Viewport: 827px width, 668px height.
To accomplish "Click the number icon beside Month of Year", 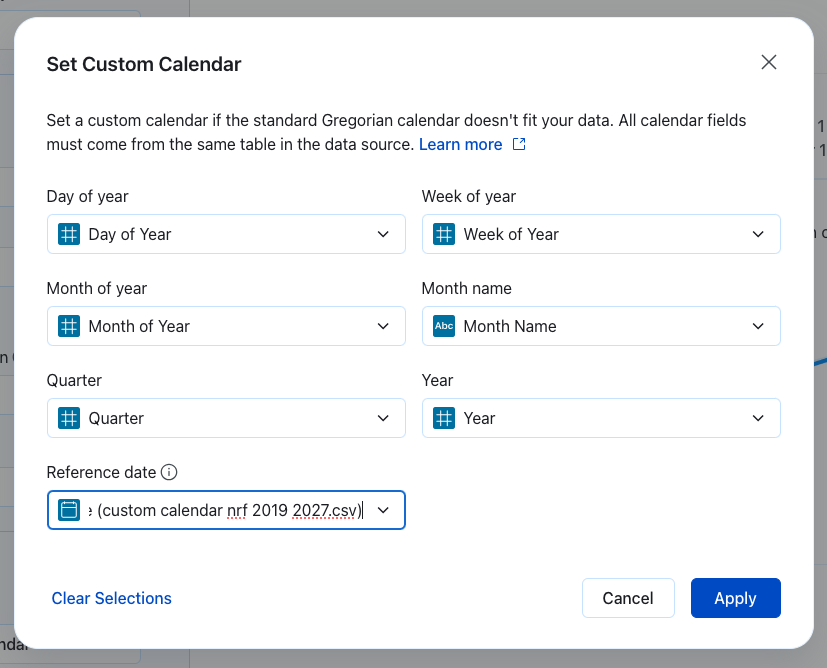I will click(69, 326).
